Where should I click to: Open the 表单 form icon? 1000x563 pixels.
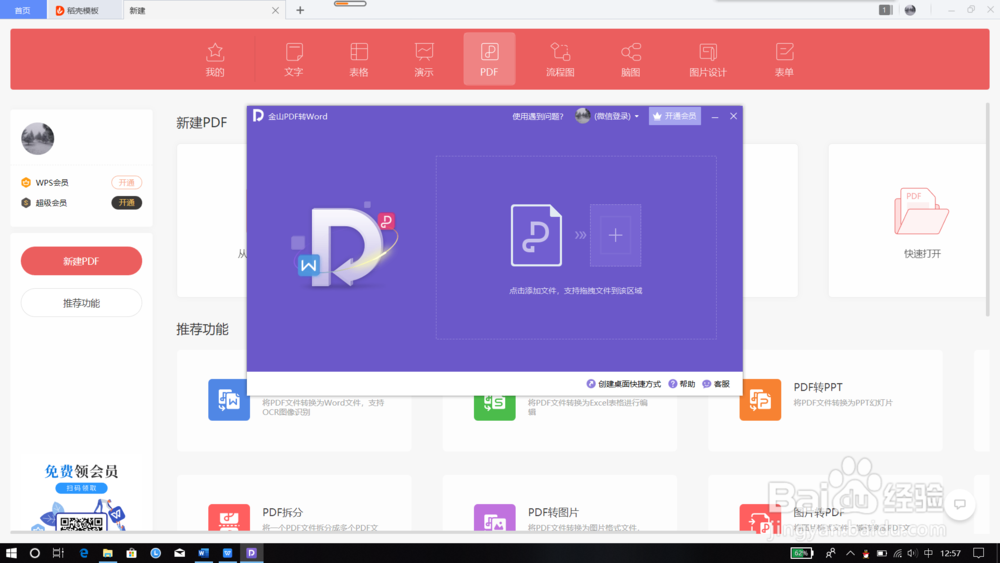tap(784, 59)
